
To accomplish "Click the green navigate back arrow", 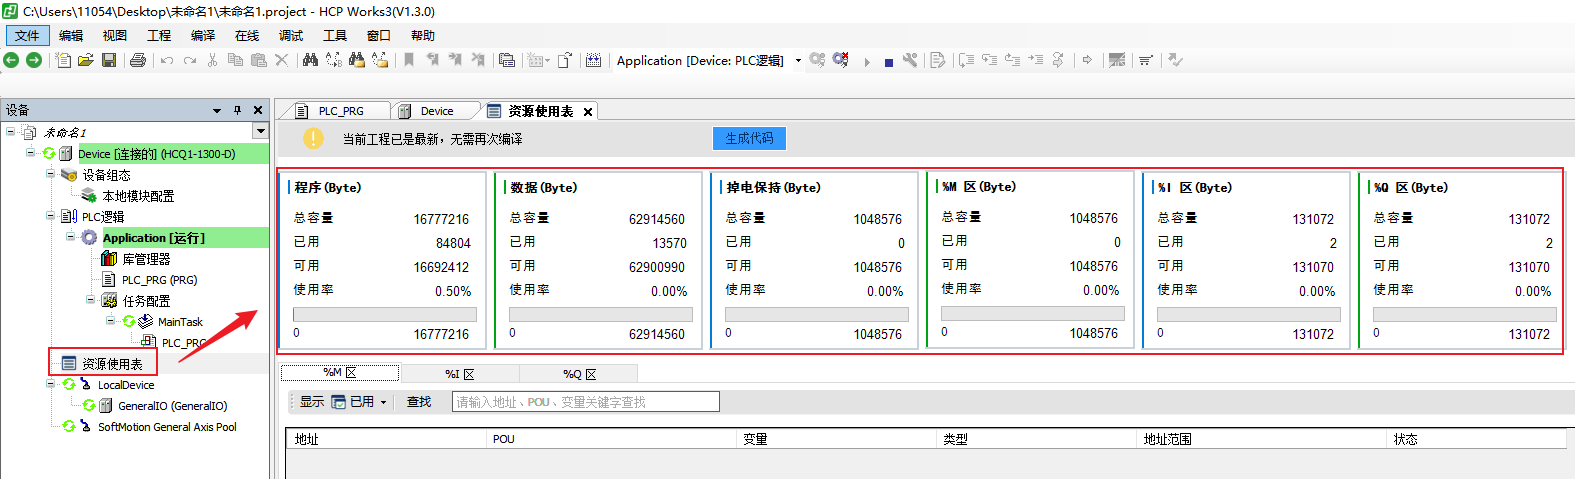I will [x=11, y=60].
